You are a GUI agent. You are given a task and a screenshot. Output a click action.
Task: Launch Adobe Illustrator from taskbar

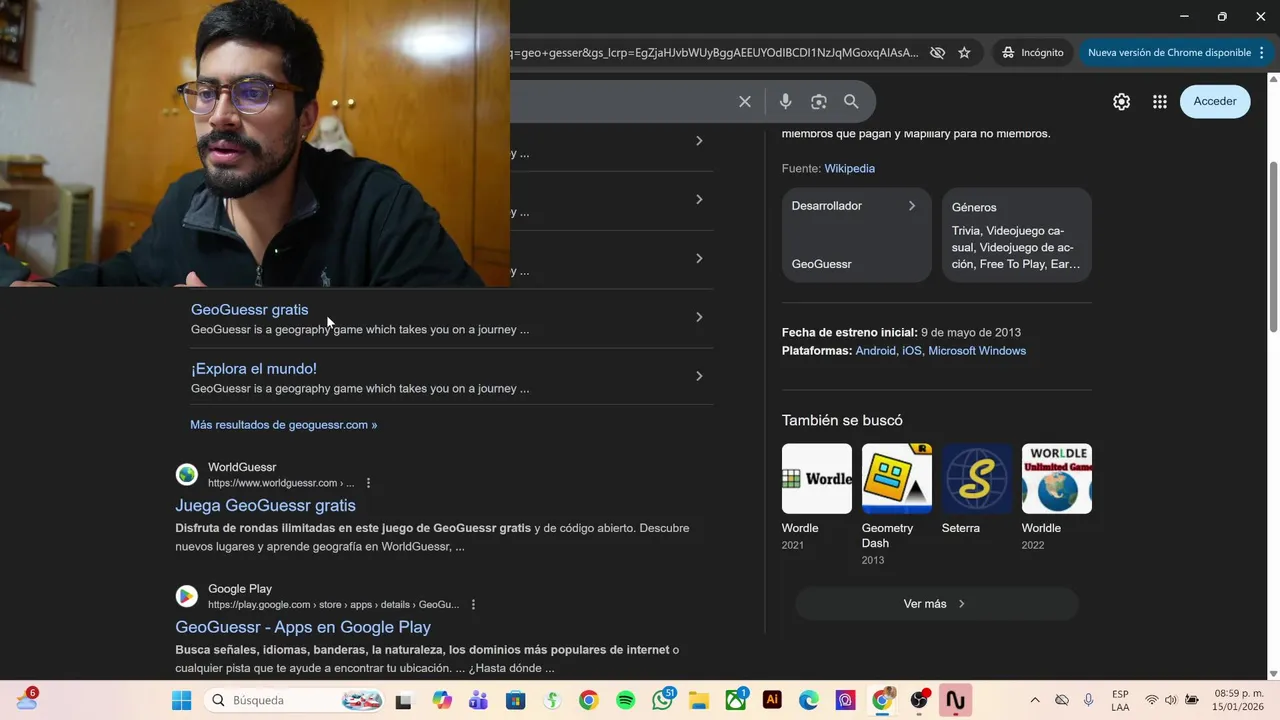click(772, 701)
